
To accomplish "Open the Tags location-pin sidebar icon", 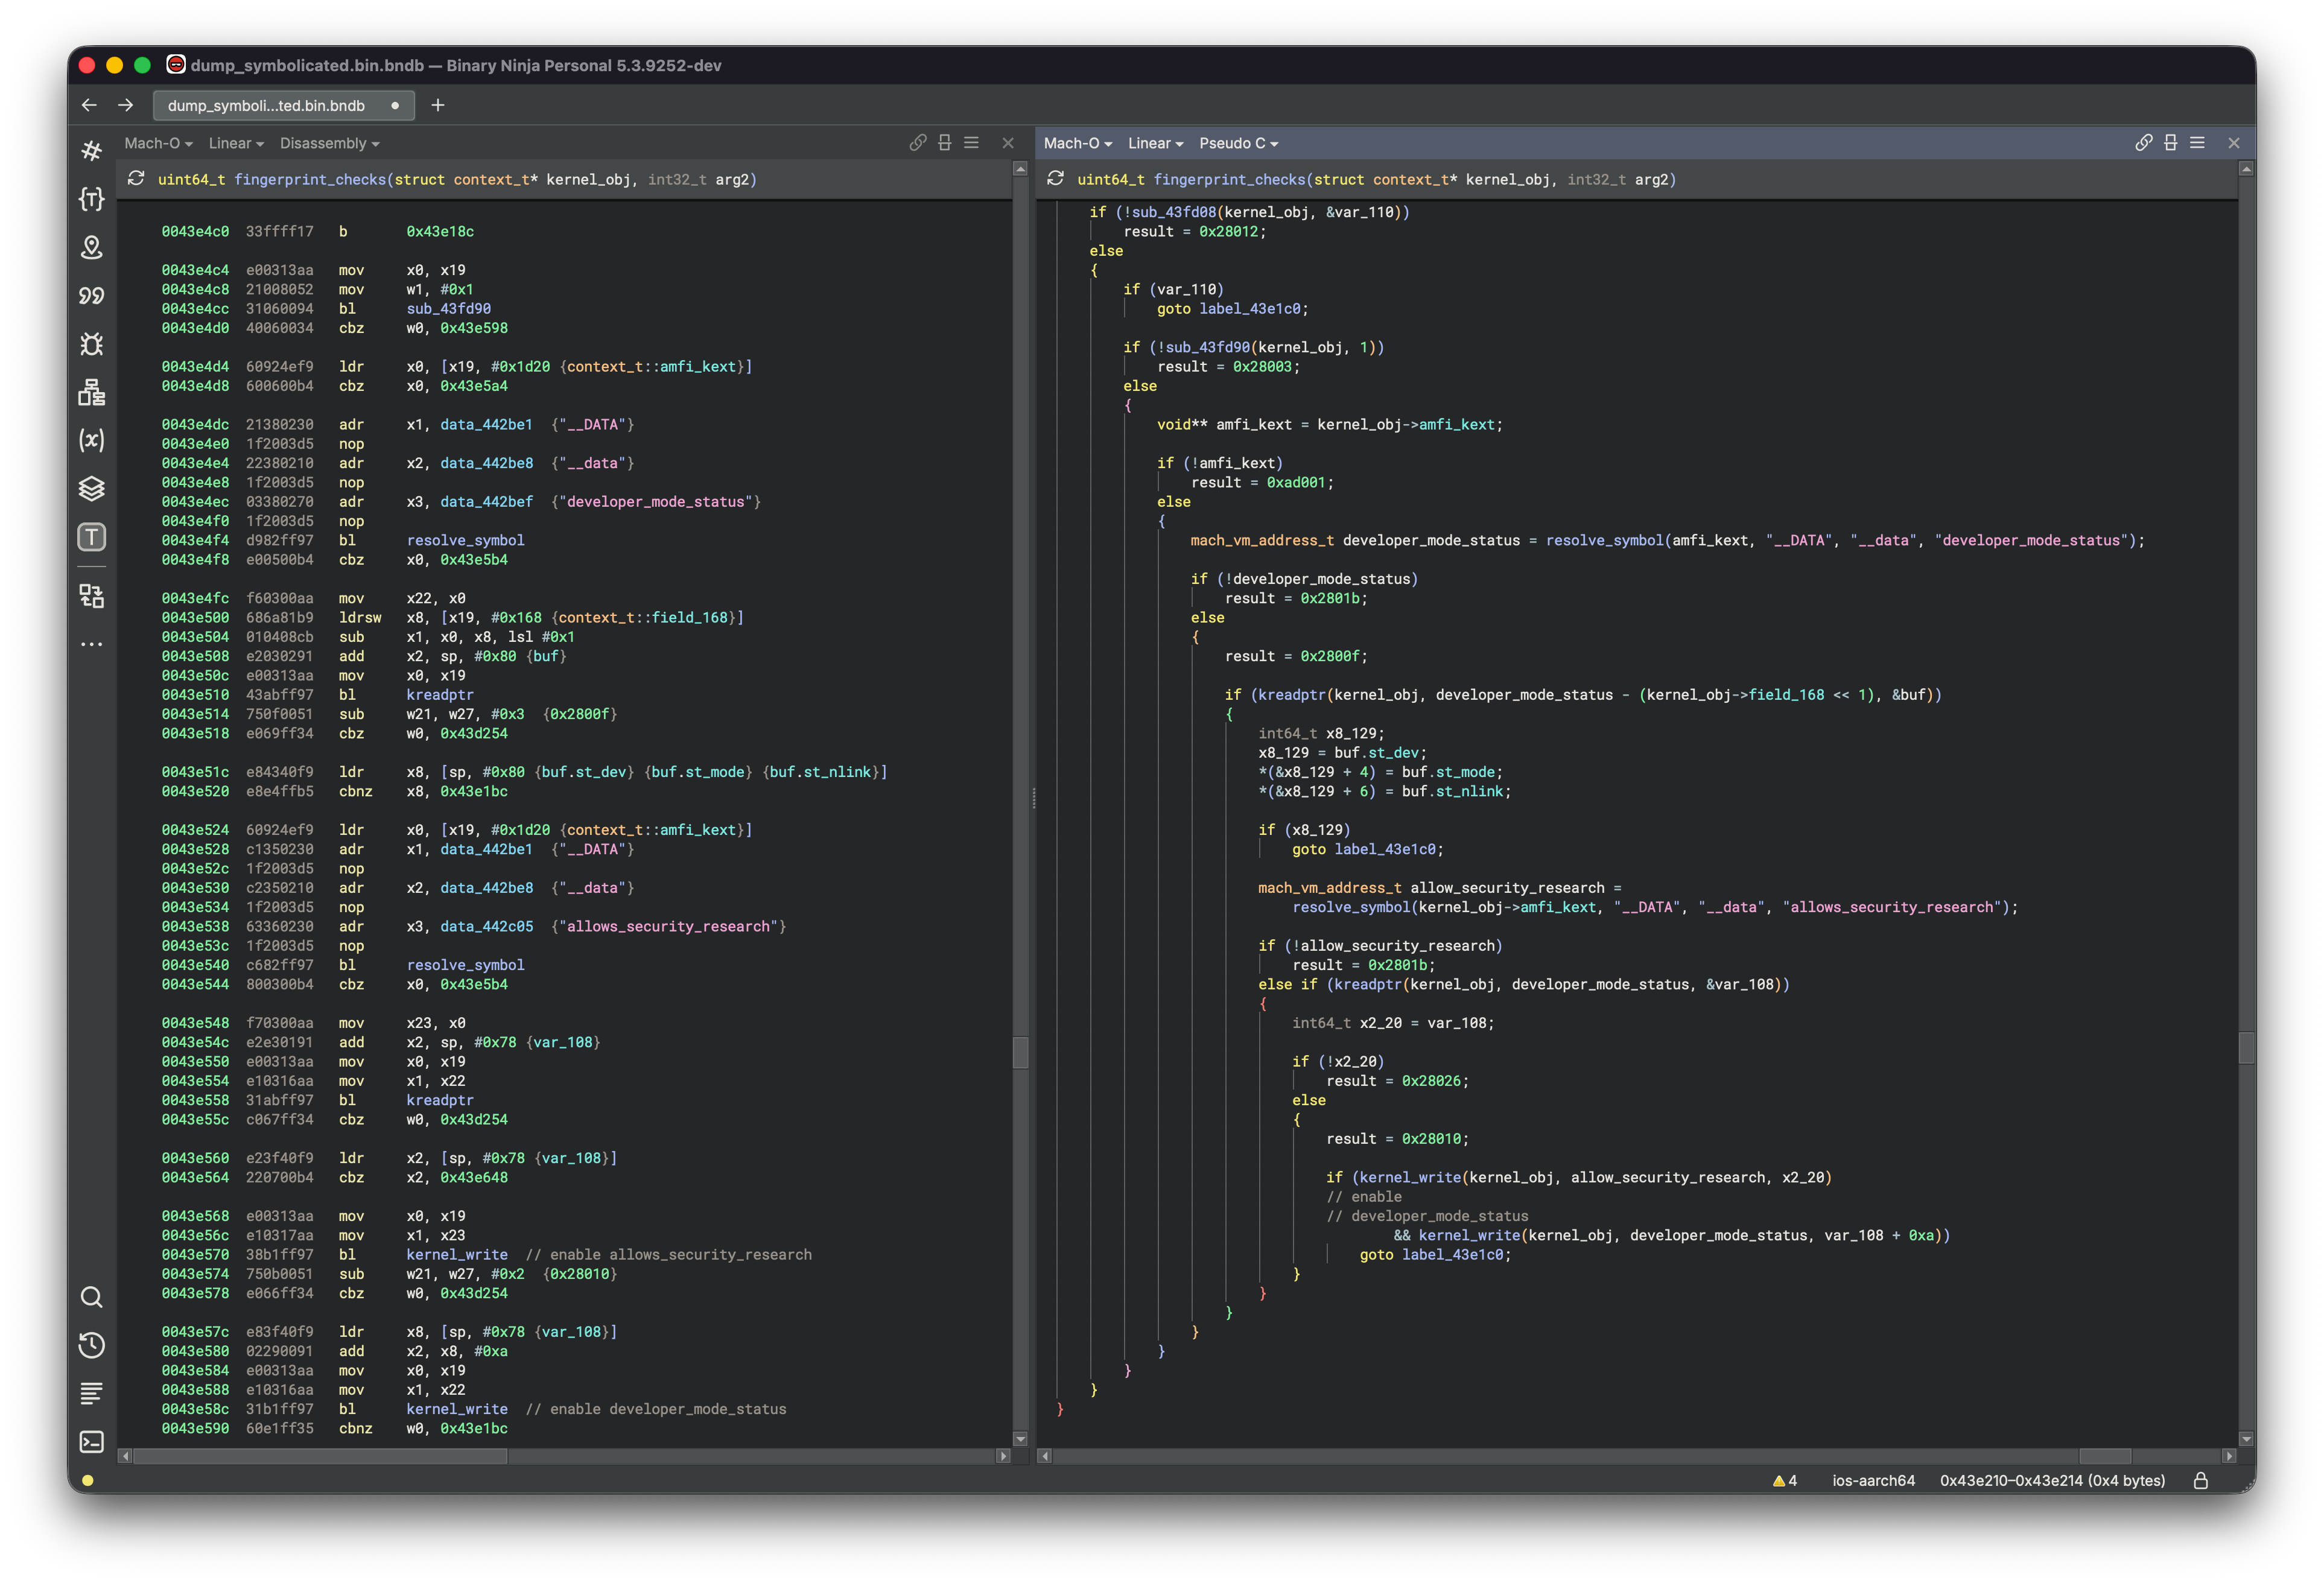I will click(x=92, y=247).
